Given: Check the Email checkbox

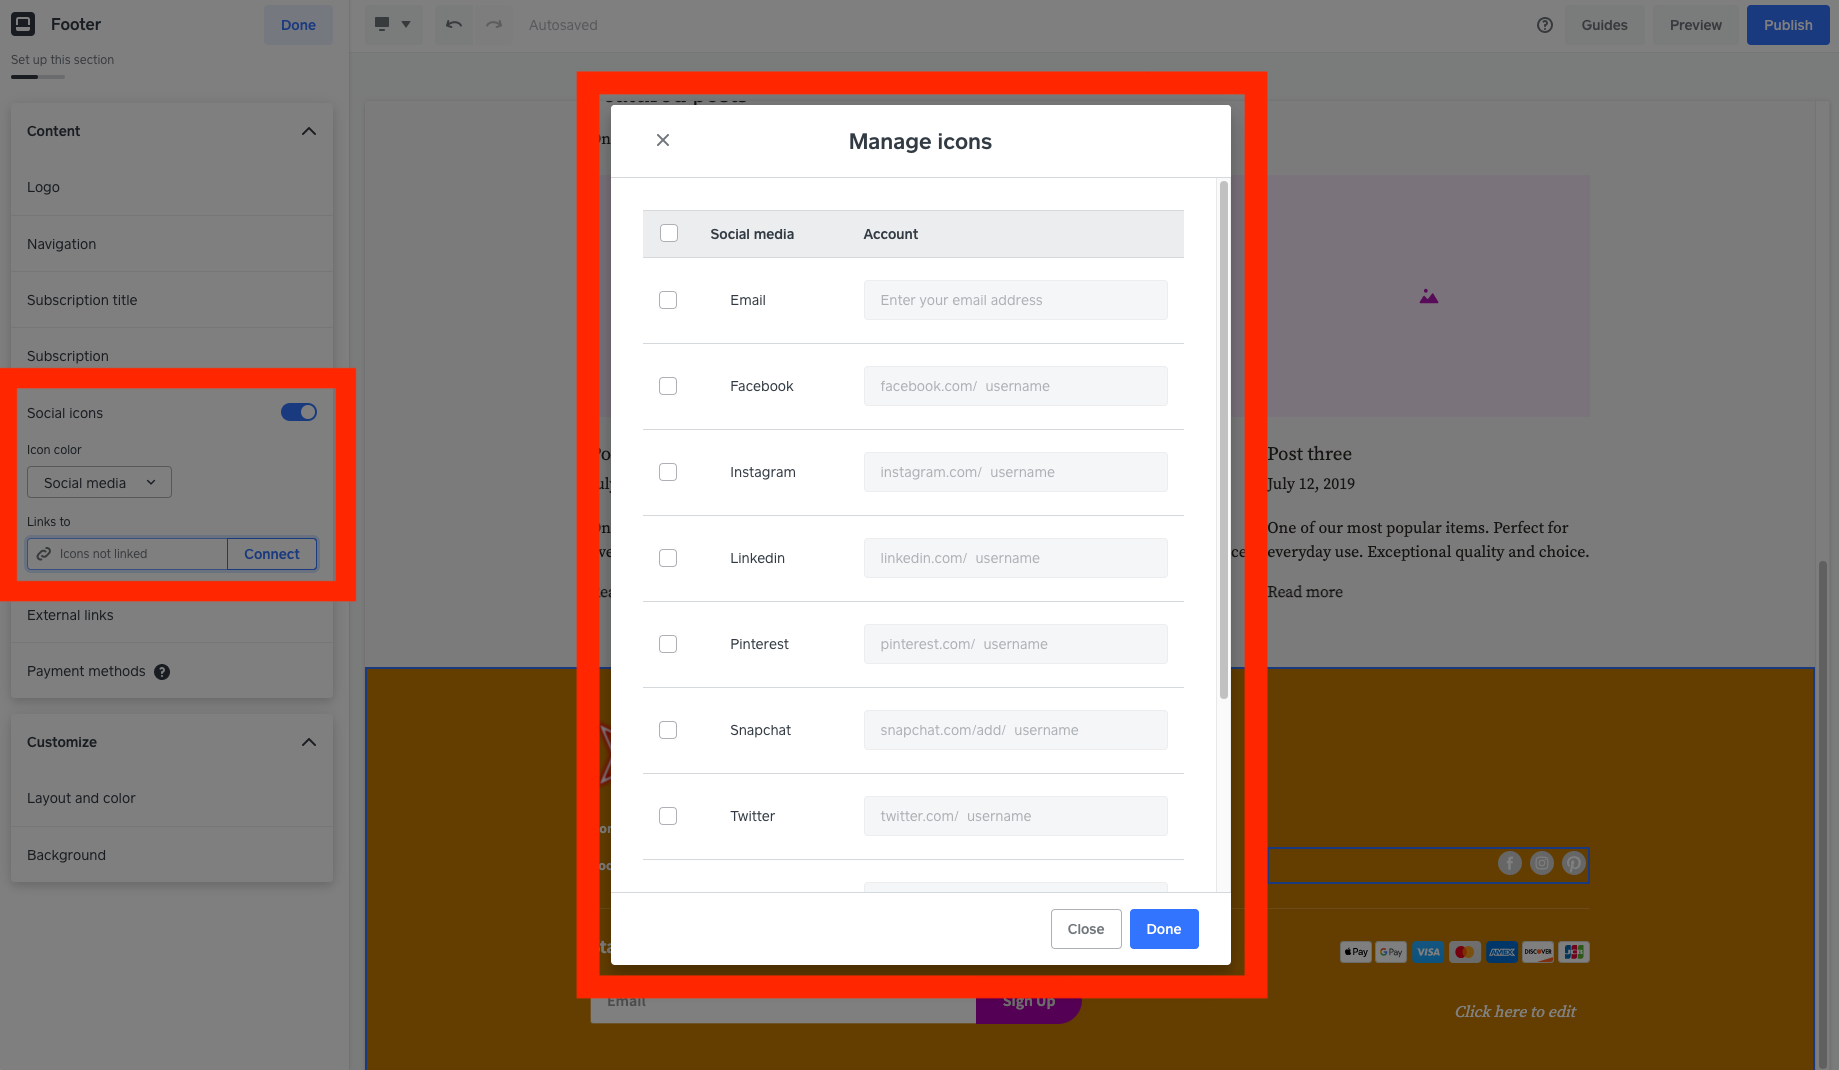Looking at the screenshot, I should tap(668, 300).
